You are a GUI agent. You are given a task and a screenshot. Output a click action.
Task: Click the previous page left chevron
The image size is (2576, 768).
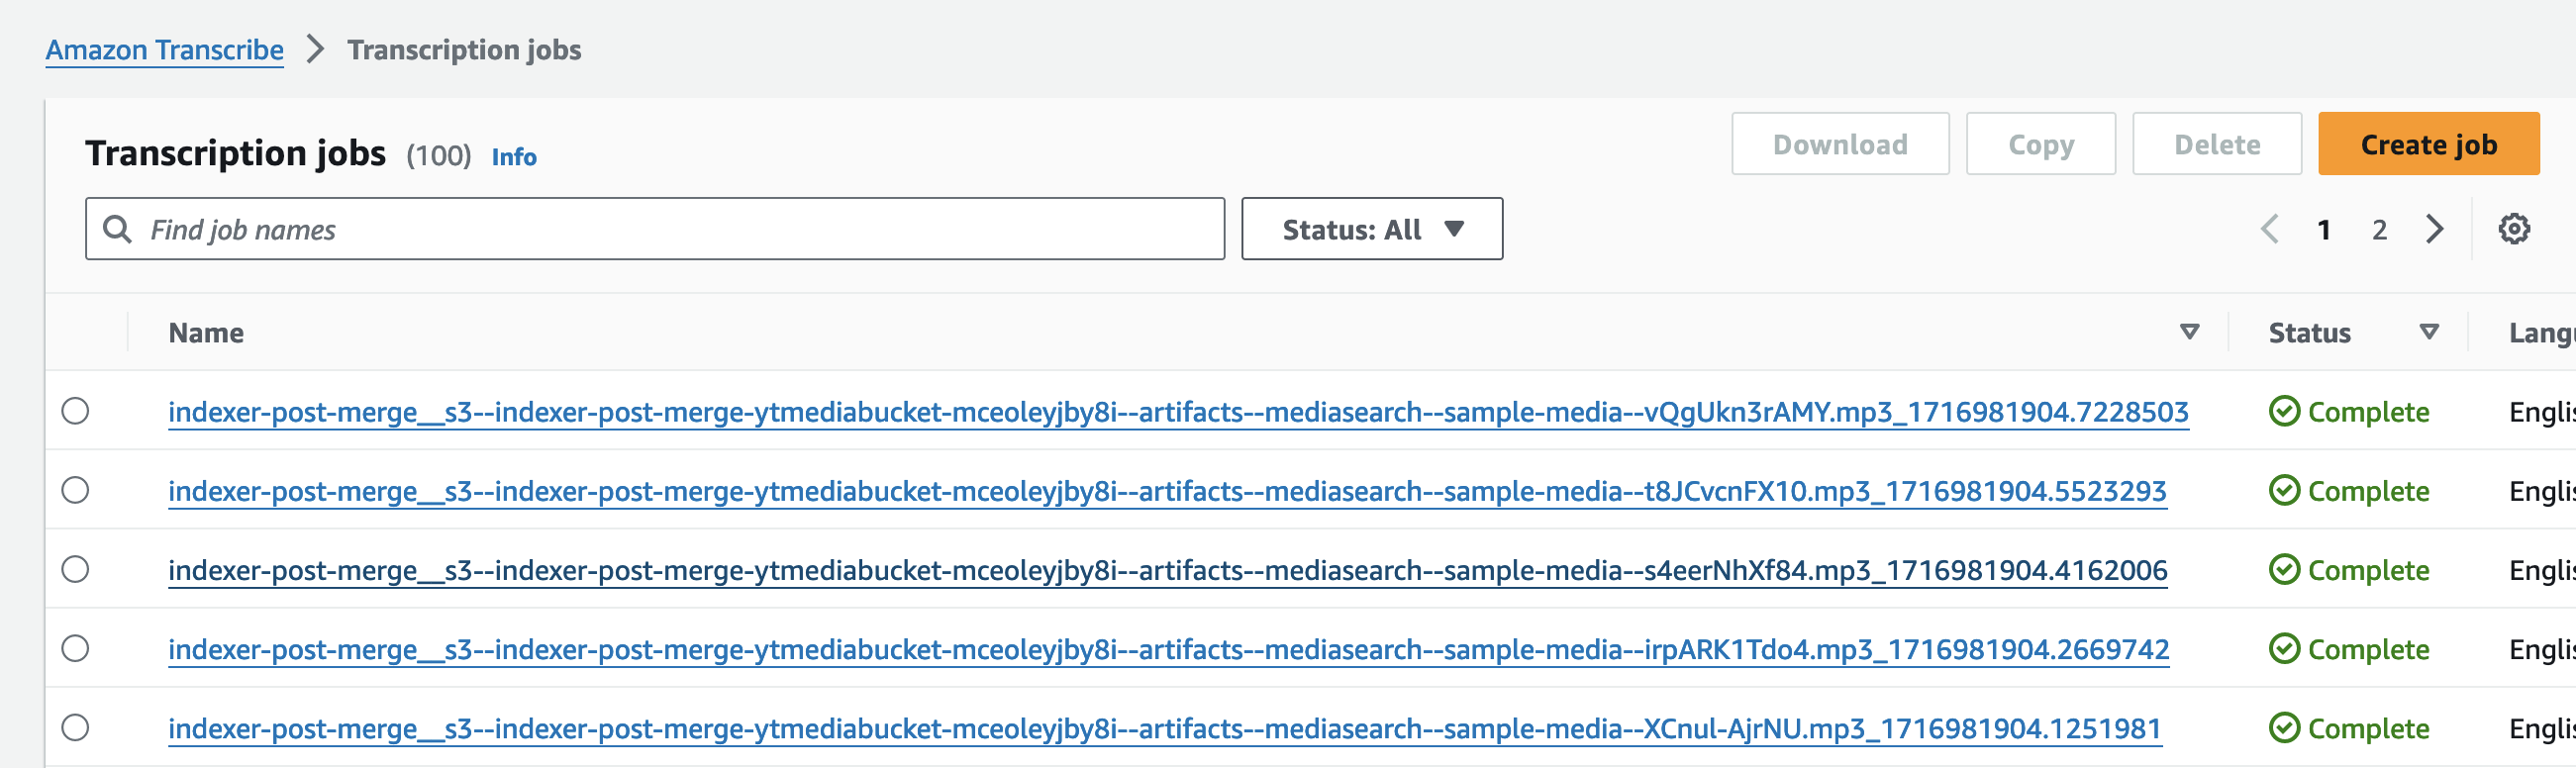point(2269,229)
